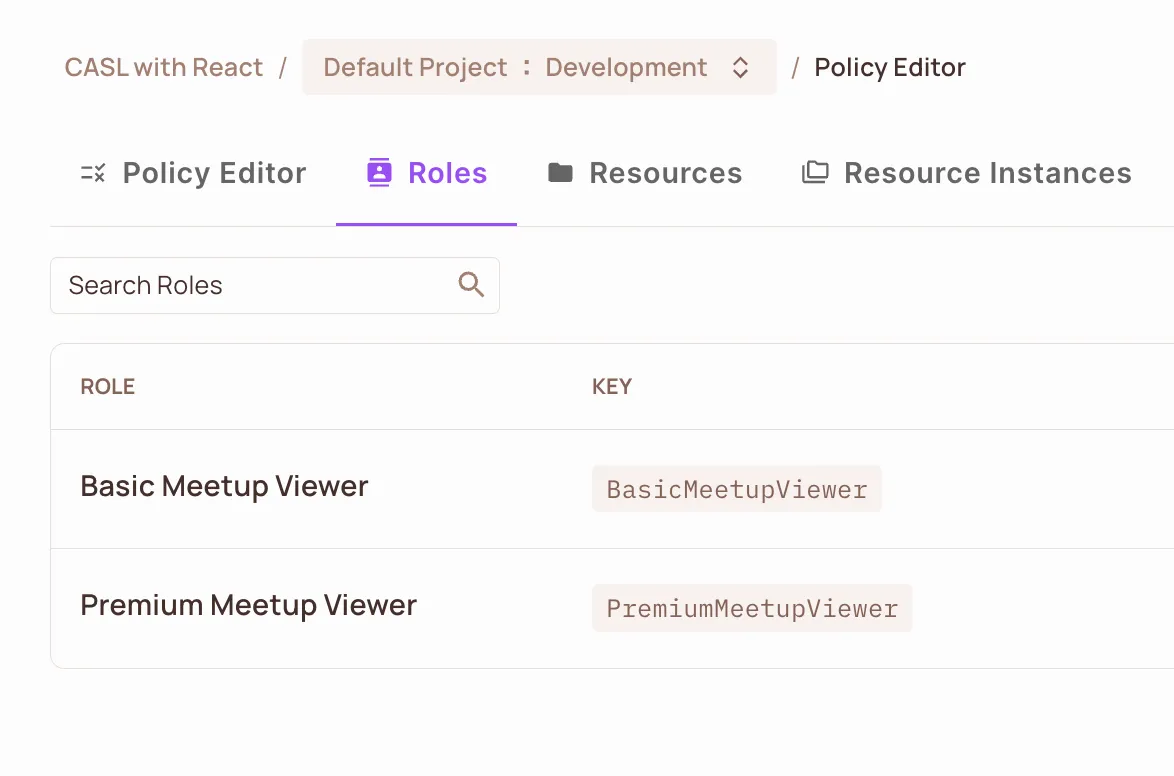Open the Default Project selector
The image size is (1174, 776).
(x=416, y=68)
